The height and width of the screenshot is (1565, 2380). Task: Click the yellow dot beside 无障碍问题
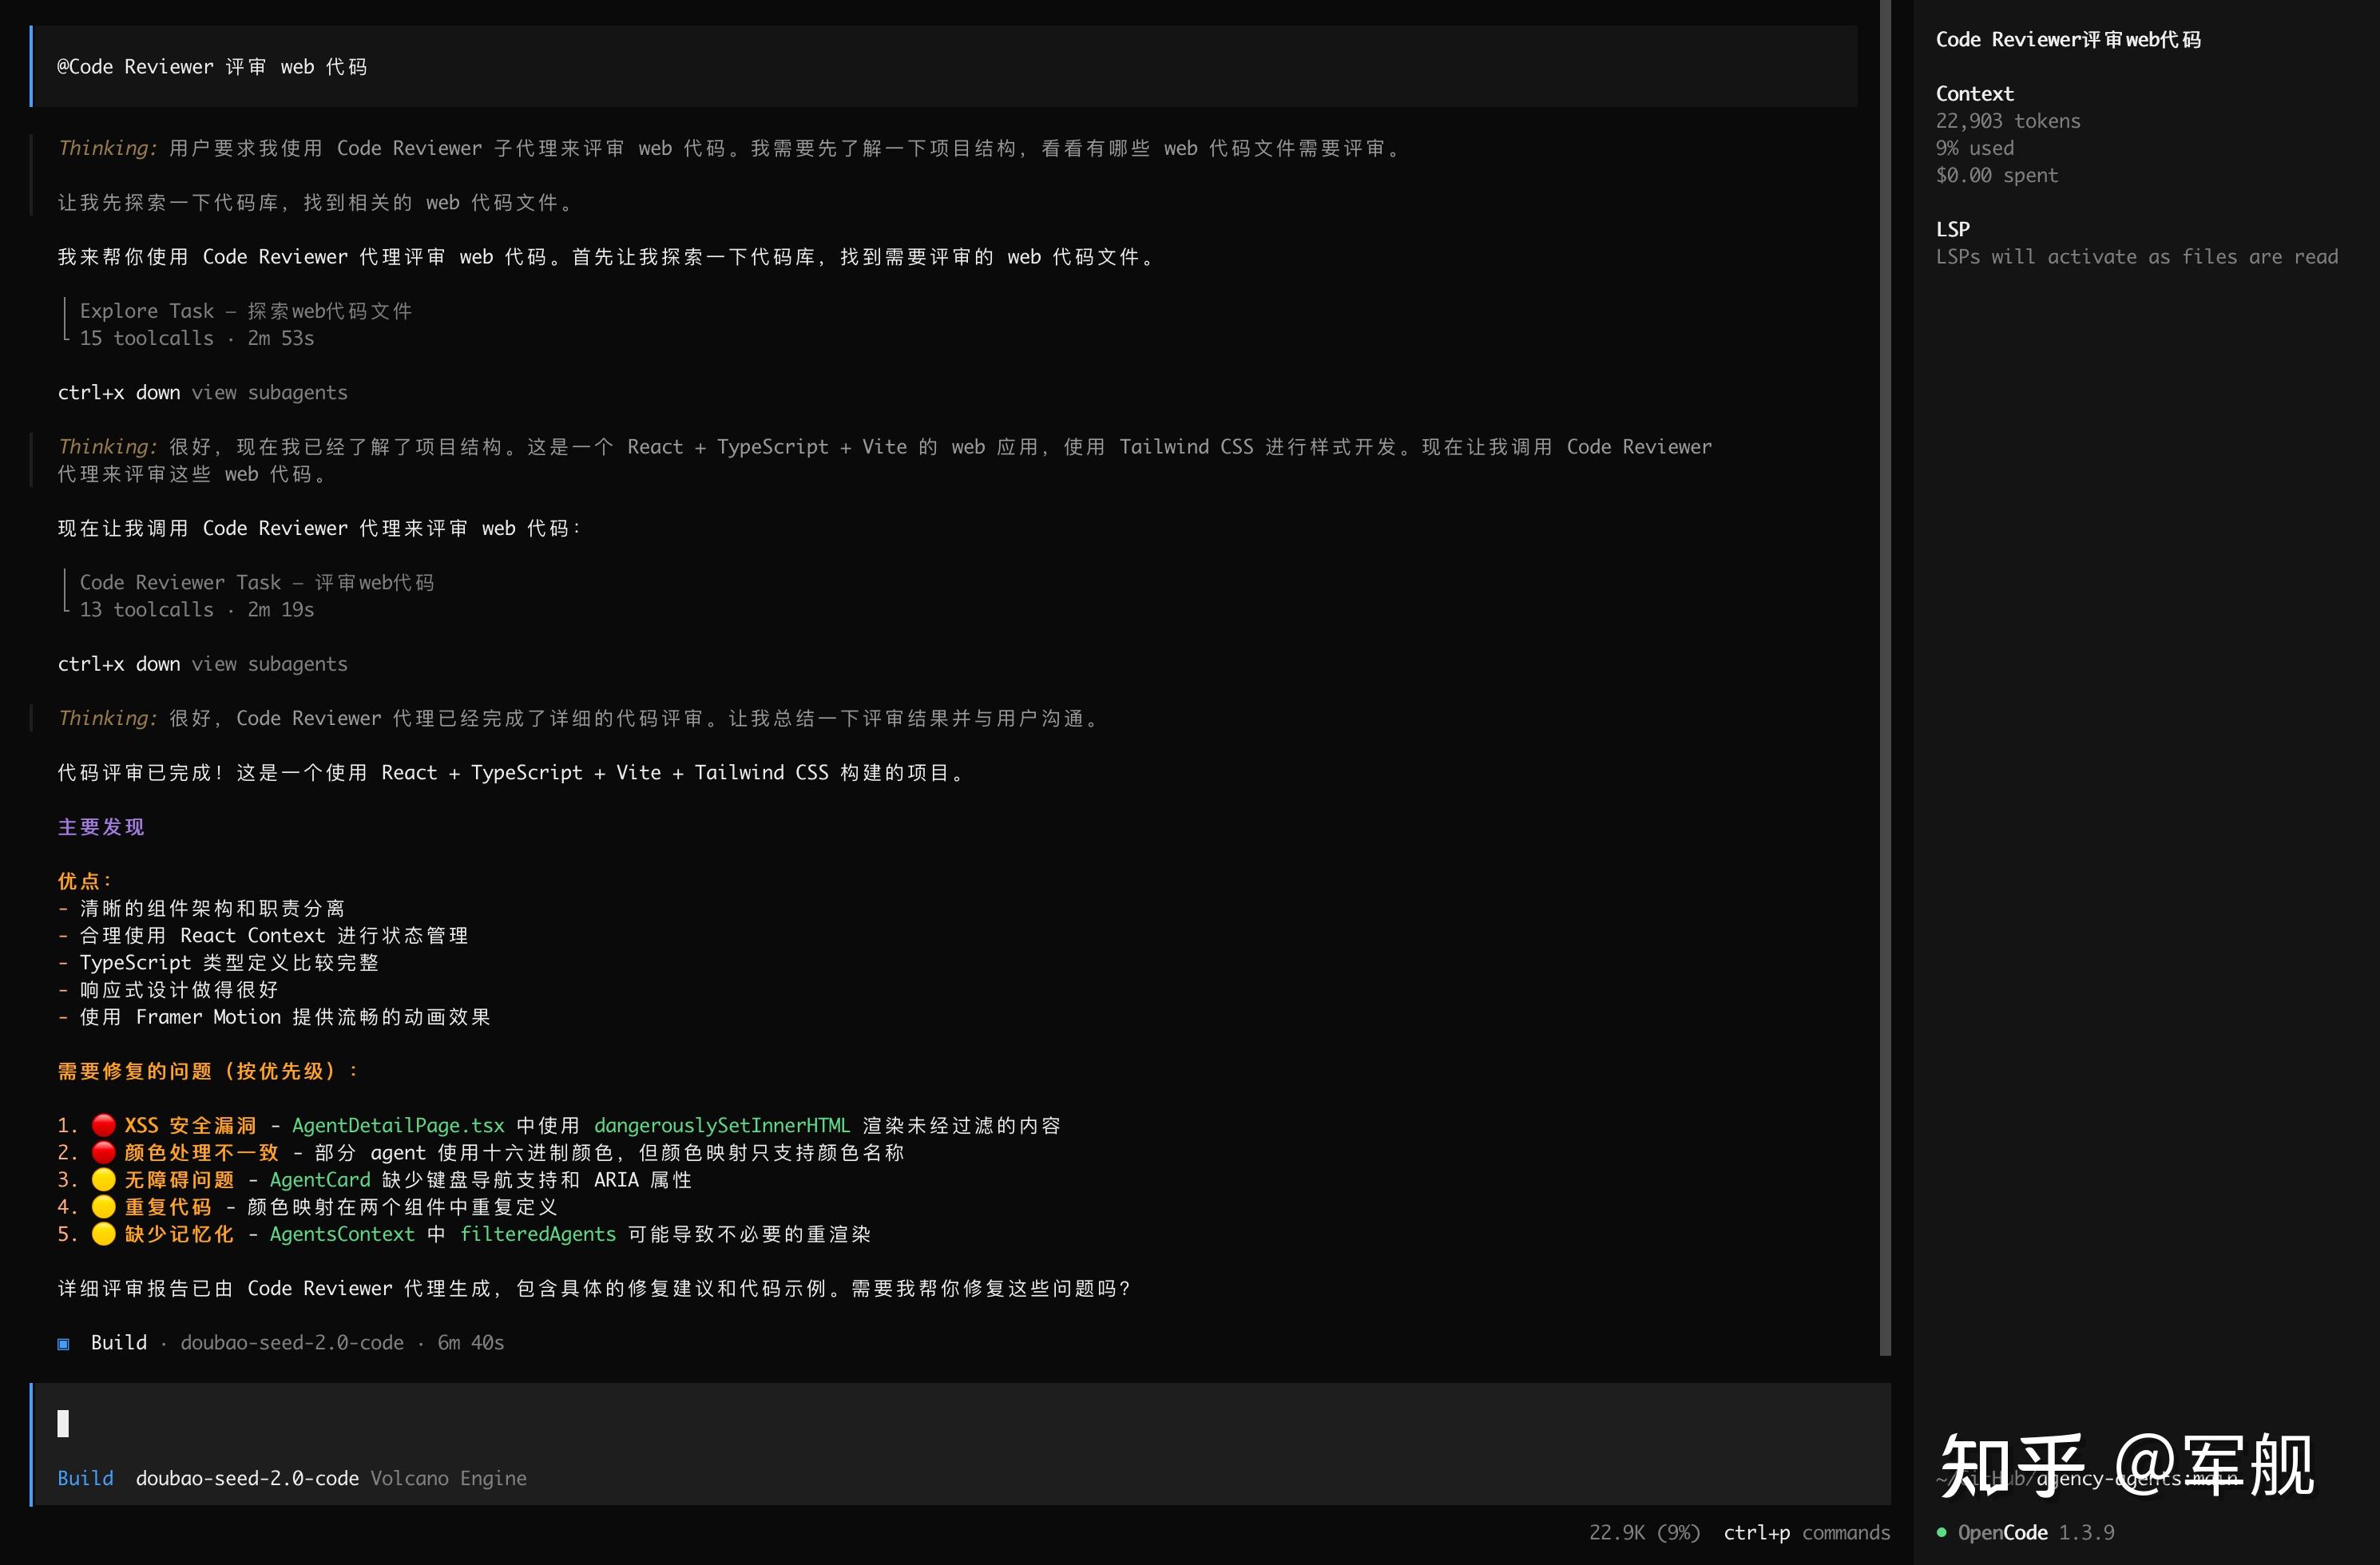104,1180
